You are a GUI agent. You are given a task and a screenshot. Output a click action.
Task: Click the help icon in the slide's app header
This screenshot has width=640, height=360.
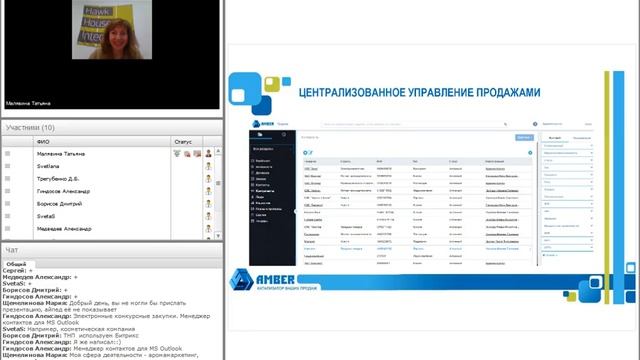[535, 124]
